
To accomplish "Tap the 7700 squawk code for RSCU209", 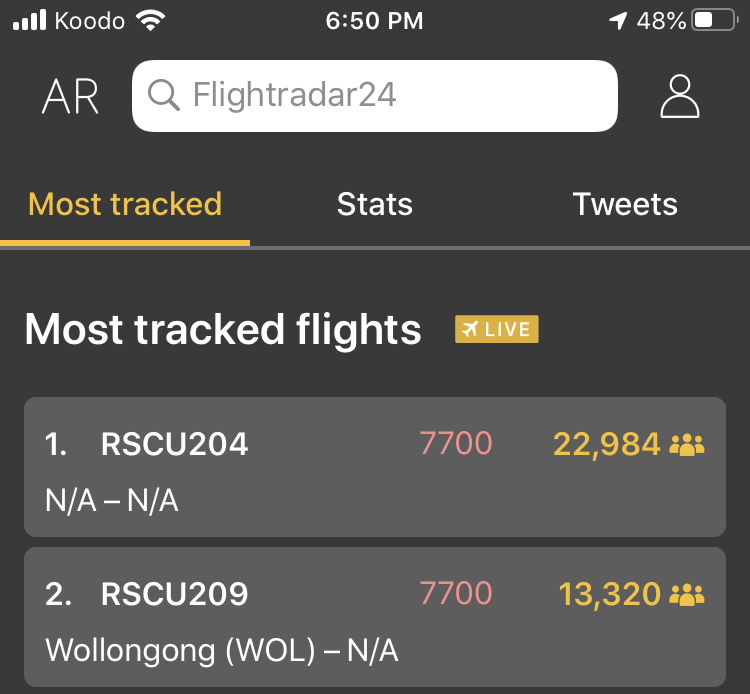I will [x=456, y=594].
